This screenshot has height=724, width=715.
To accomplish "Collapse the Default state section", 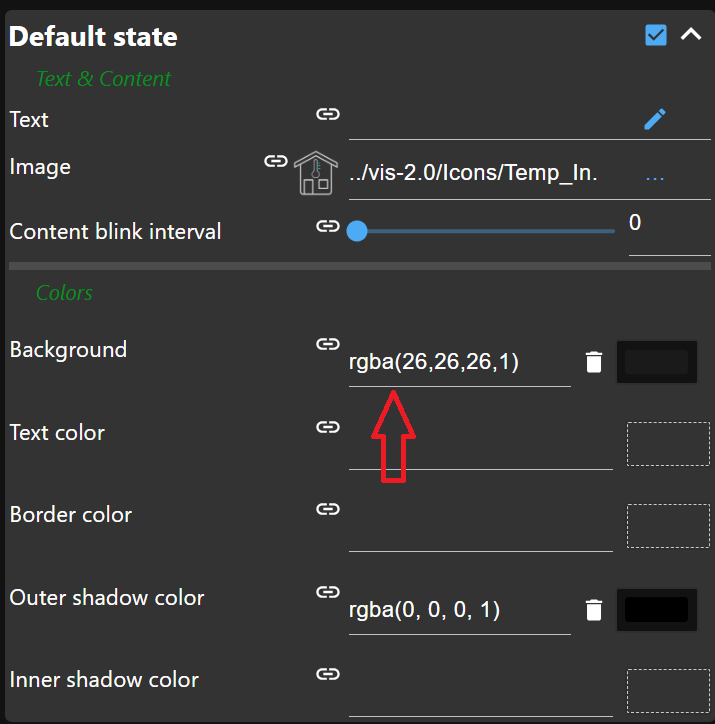I will (x=691, y=35).
